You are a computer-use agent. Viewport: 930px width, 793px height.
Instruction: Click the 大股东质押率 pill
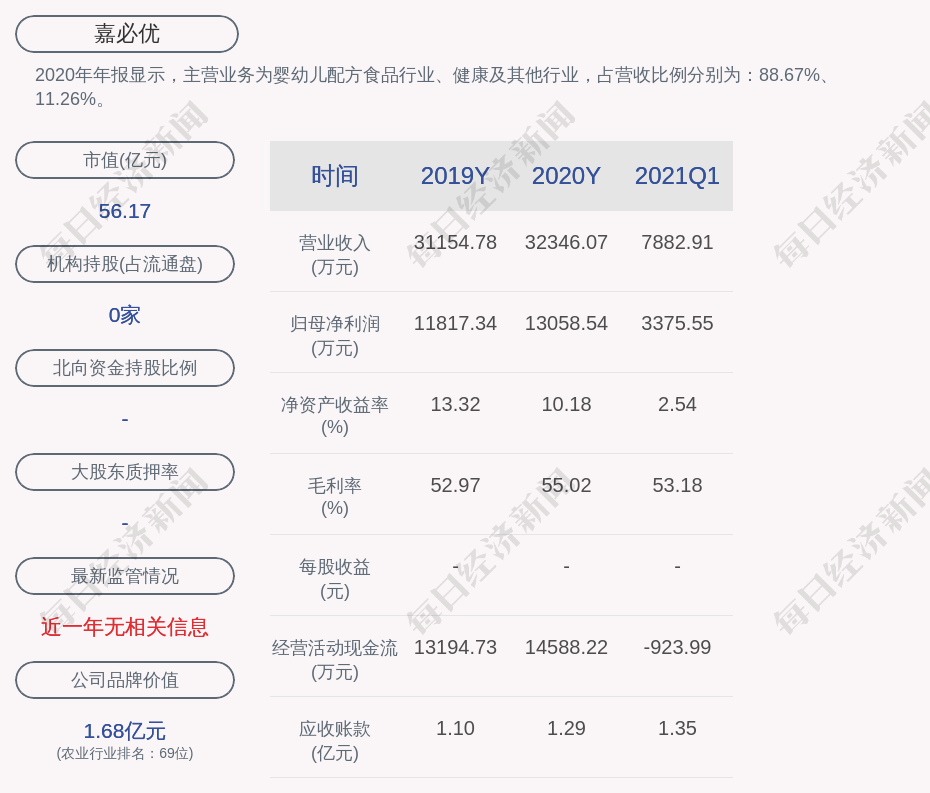(125, 472)
